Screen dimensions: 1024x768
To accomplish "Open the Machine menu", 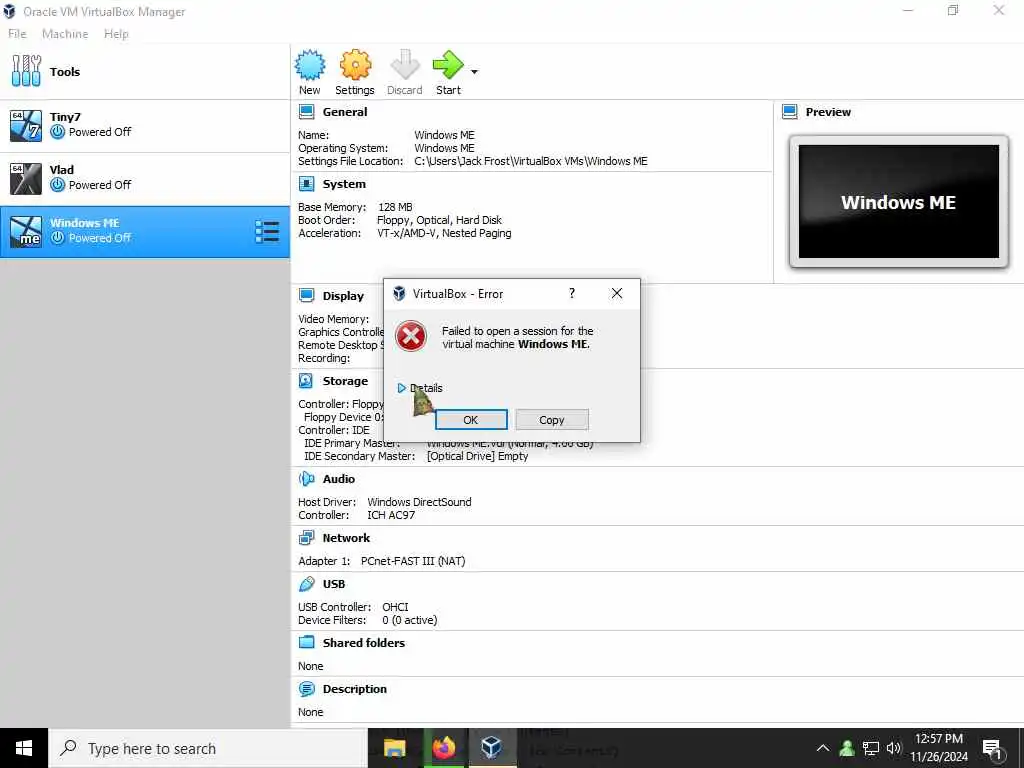I will [x=65, y=34].
